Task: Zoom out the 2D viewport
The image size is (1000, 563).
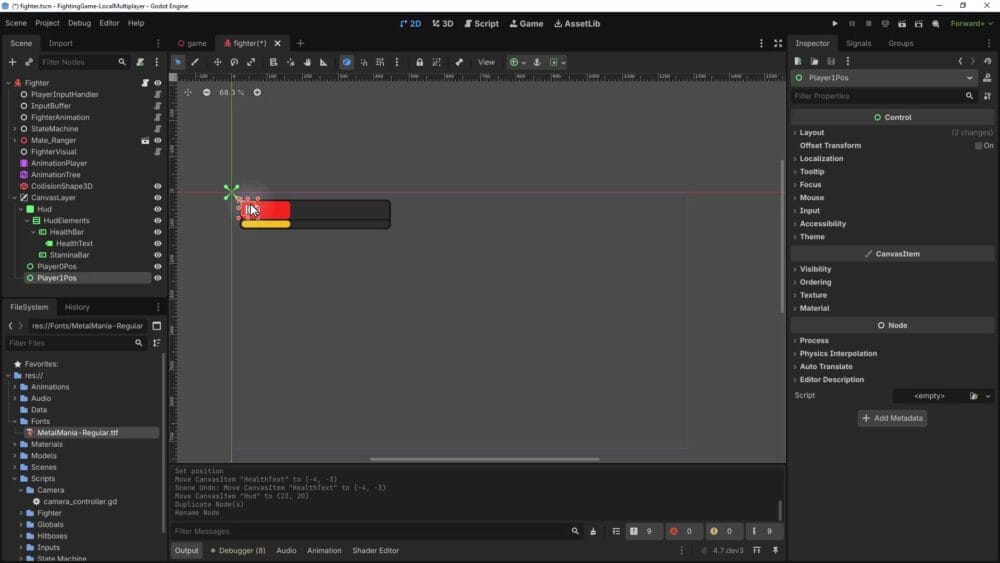Action: 207,92
